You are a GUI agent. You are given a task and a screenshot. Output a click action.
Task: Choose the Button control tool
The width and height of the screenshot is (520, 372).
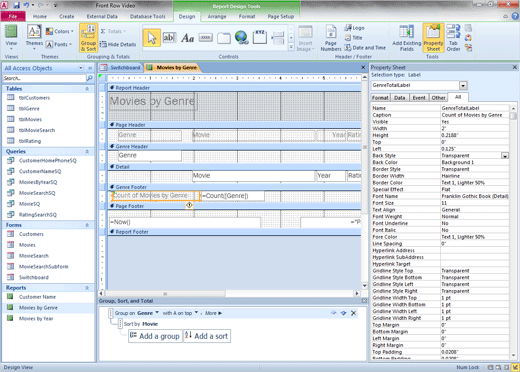[205, 38]
